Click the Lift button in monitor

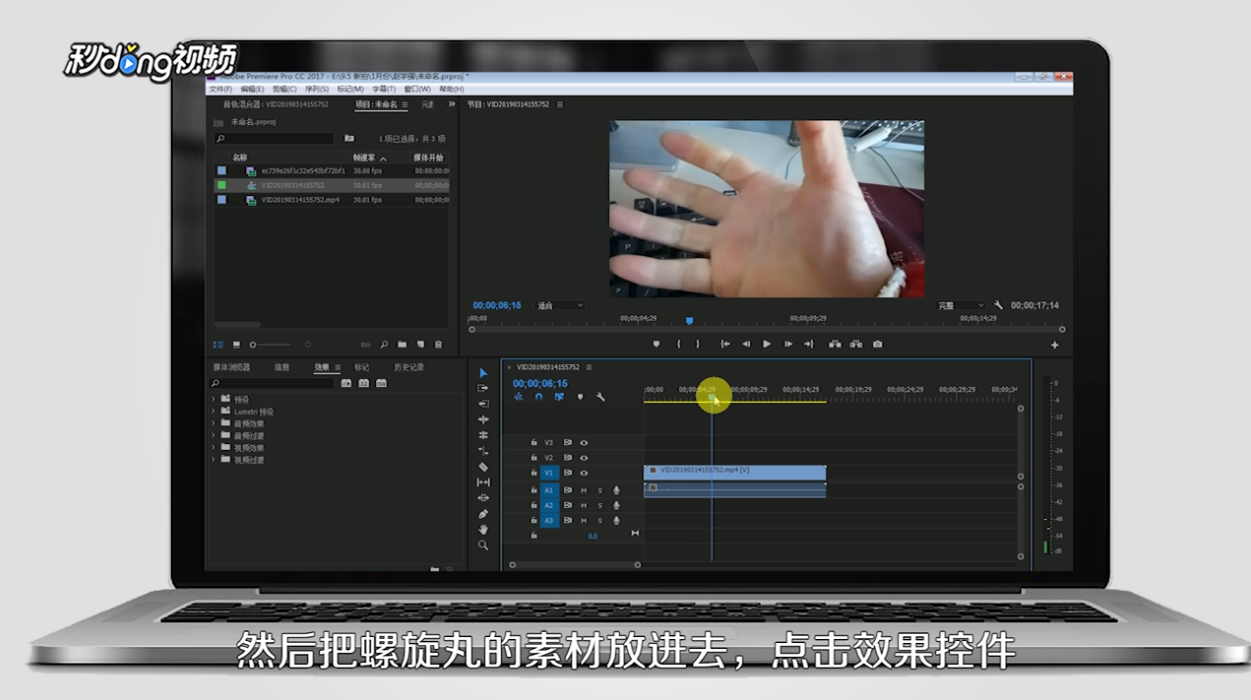pyautogui.click(x=835, y=344)
